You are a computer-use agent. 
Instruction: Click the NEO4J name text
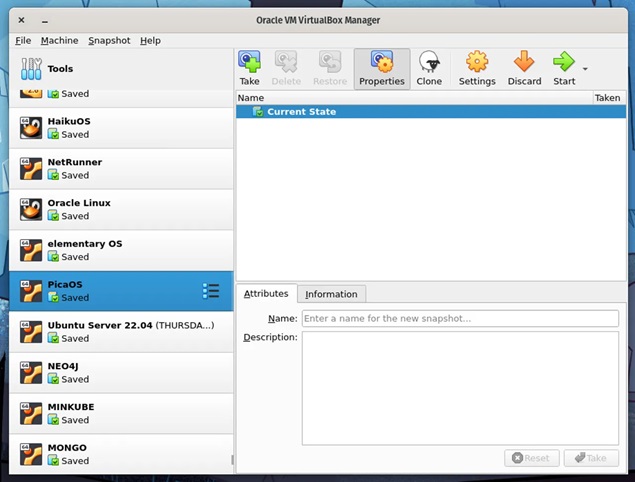63,366
